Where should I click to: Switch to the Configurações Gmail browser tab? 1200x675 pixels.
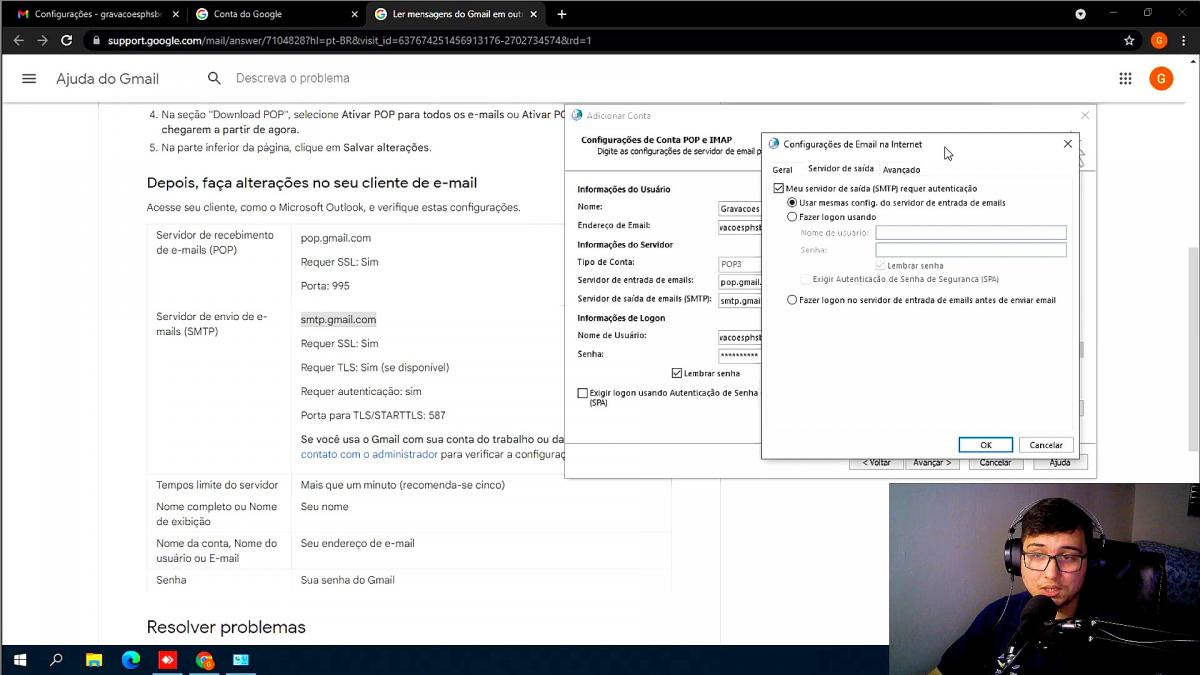pyautogui.click(x=95, y=14)
